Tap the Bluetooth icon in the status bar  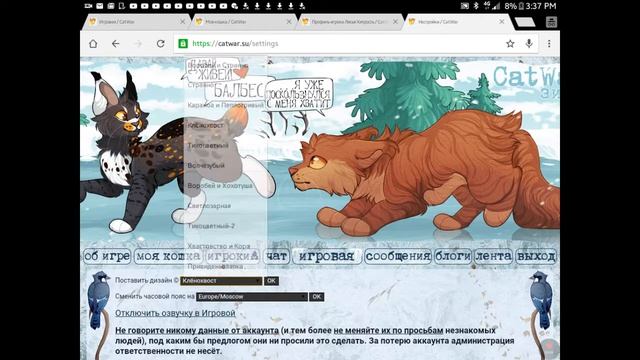click(x=476, y=6)
